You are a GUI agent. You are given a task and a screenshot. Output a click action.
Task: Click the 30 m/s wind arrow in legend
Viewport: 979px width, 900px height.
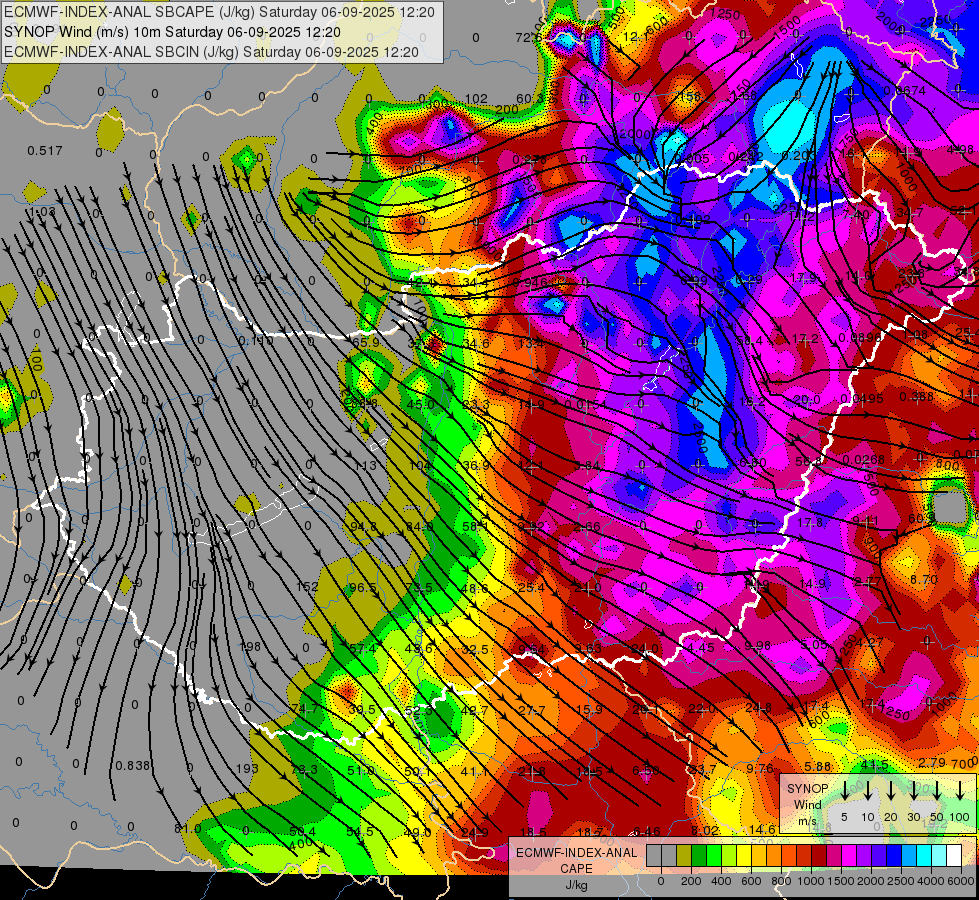click(x=913, y=790)
